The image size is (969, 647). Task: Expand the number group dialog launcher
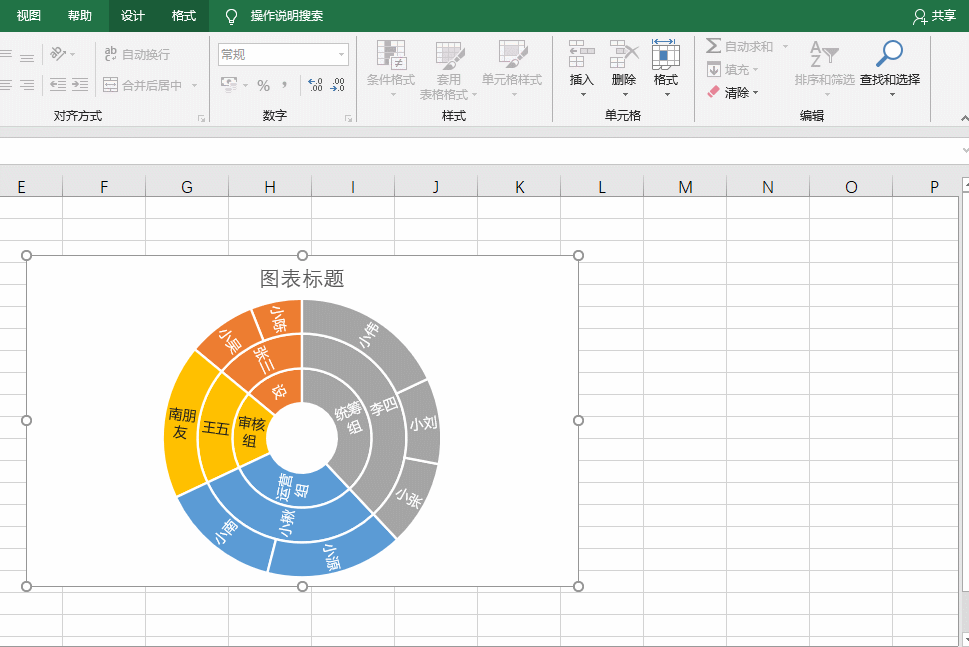tap(348, 118)
